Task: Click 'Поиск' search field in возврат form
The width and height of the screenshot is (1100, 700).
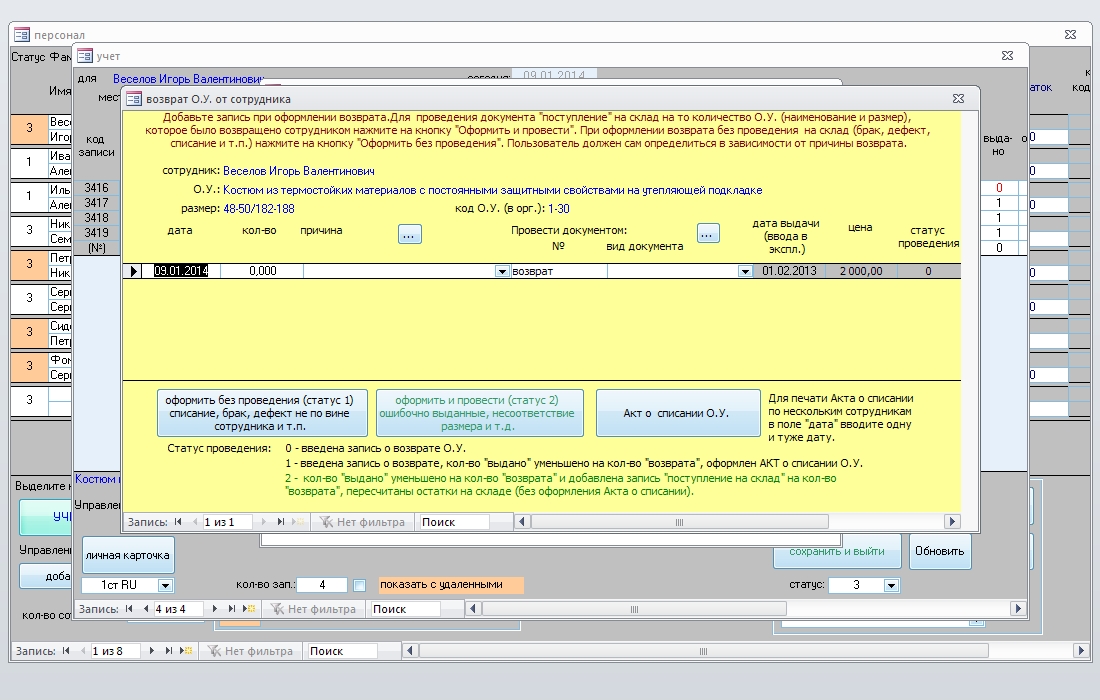Action: 454,522
